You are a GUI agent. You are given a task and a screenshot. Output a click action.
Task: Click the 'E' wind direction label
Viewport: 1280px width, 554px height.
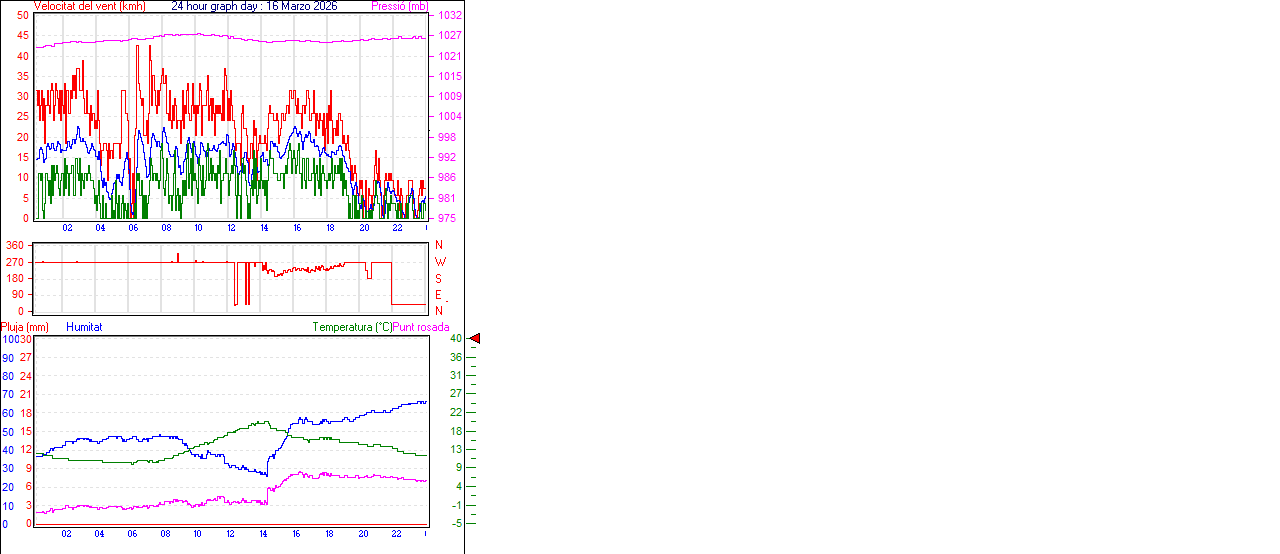point(439,295)
